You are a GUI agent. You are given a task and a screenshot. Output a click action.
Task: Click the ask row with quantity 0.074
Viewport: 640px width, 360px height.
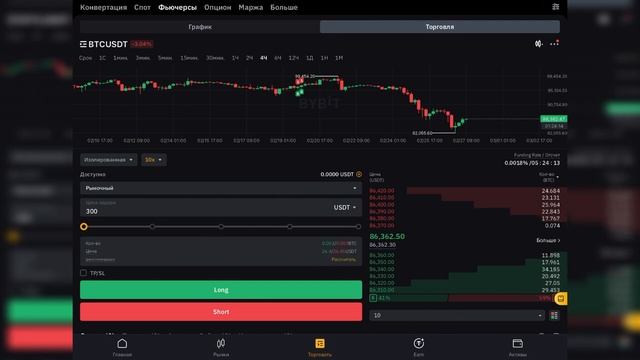[x=465, y=225]
